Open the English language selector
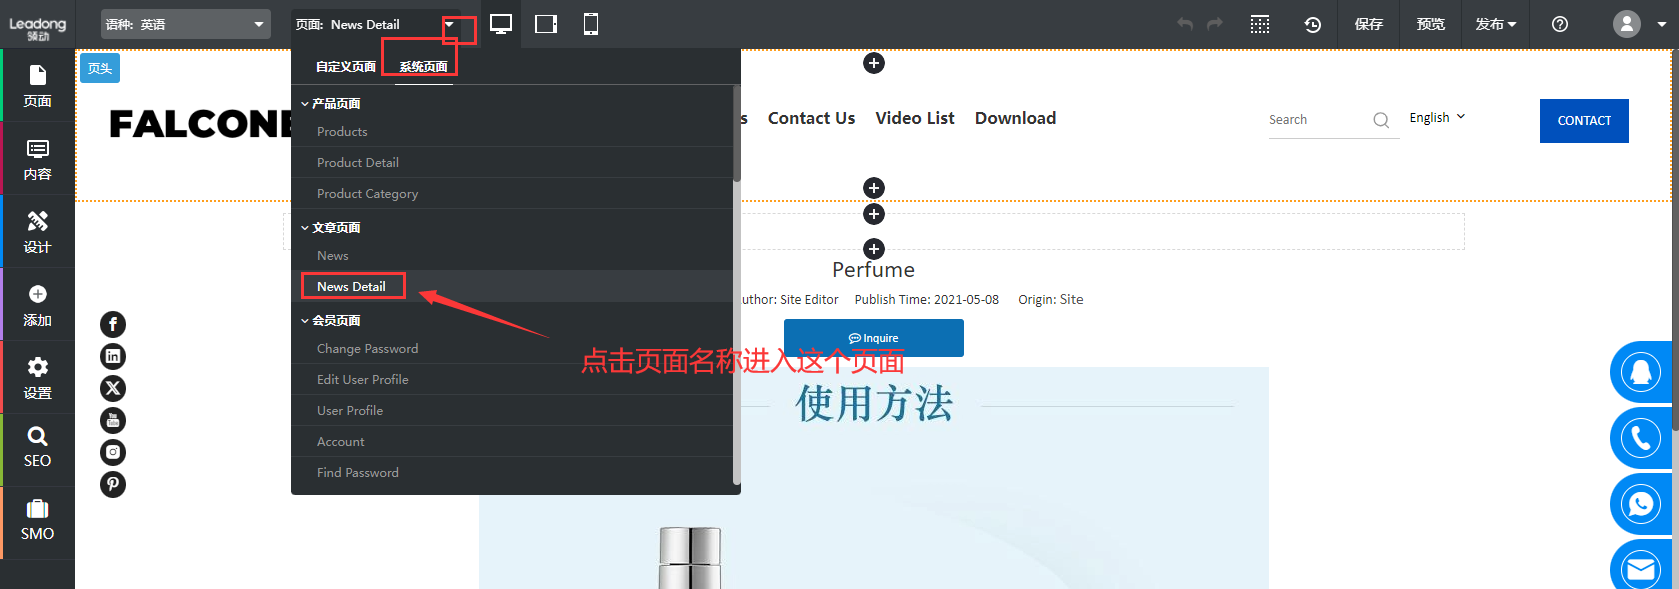The height and width of the screenshot is (589, 1679). pyautogui.click(x=1437, y=117)
